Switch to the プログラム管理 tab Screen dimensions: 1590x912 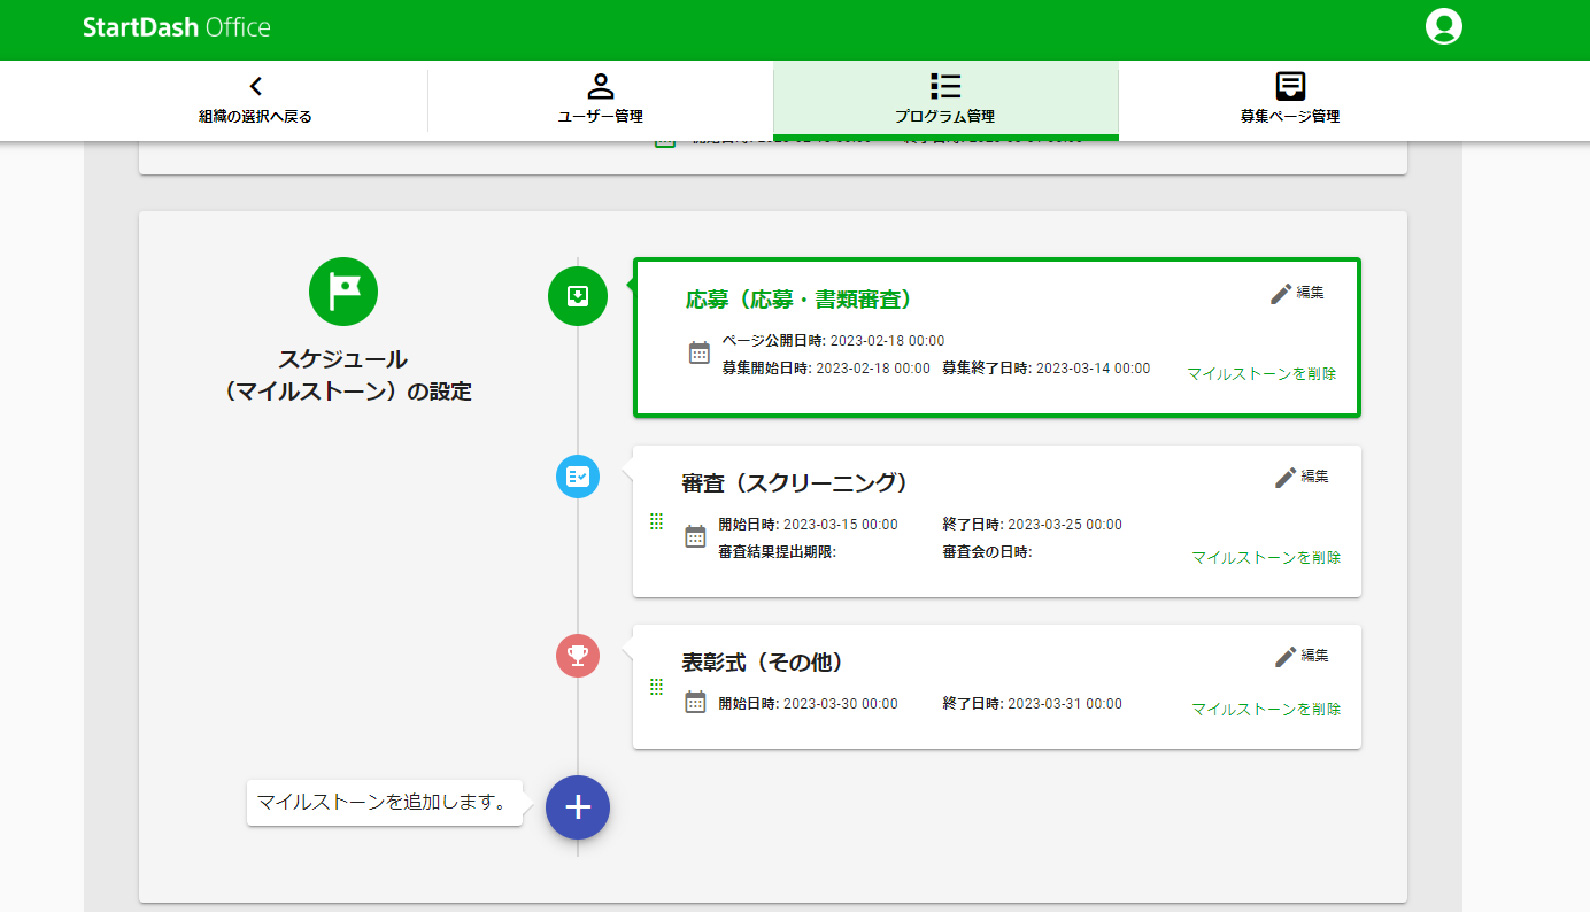coord(945,101)
